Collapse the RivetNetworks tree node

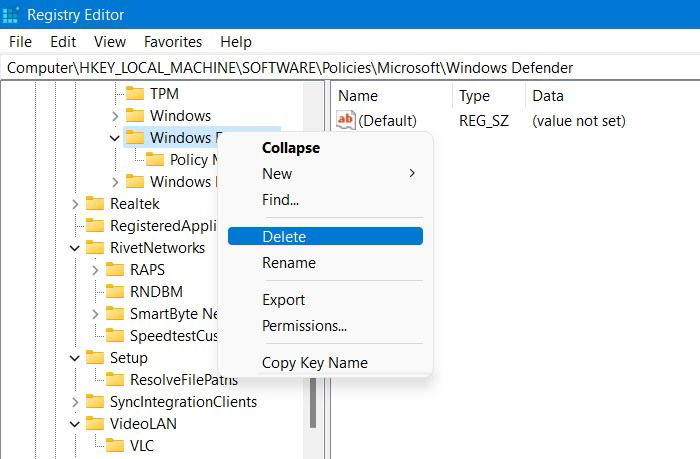75,248
